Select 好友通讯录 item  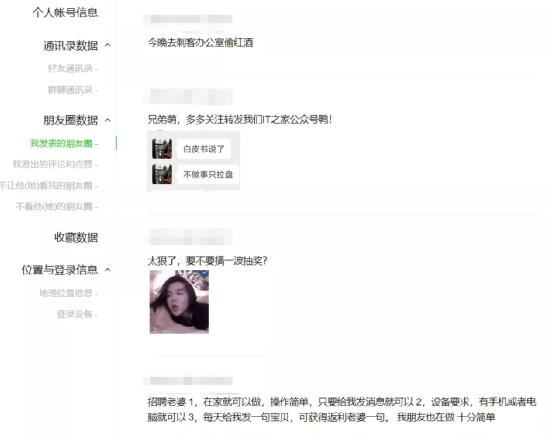tap(70, 68)
